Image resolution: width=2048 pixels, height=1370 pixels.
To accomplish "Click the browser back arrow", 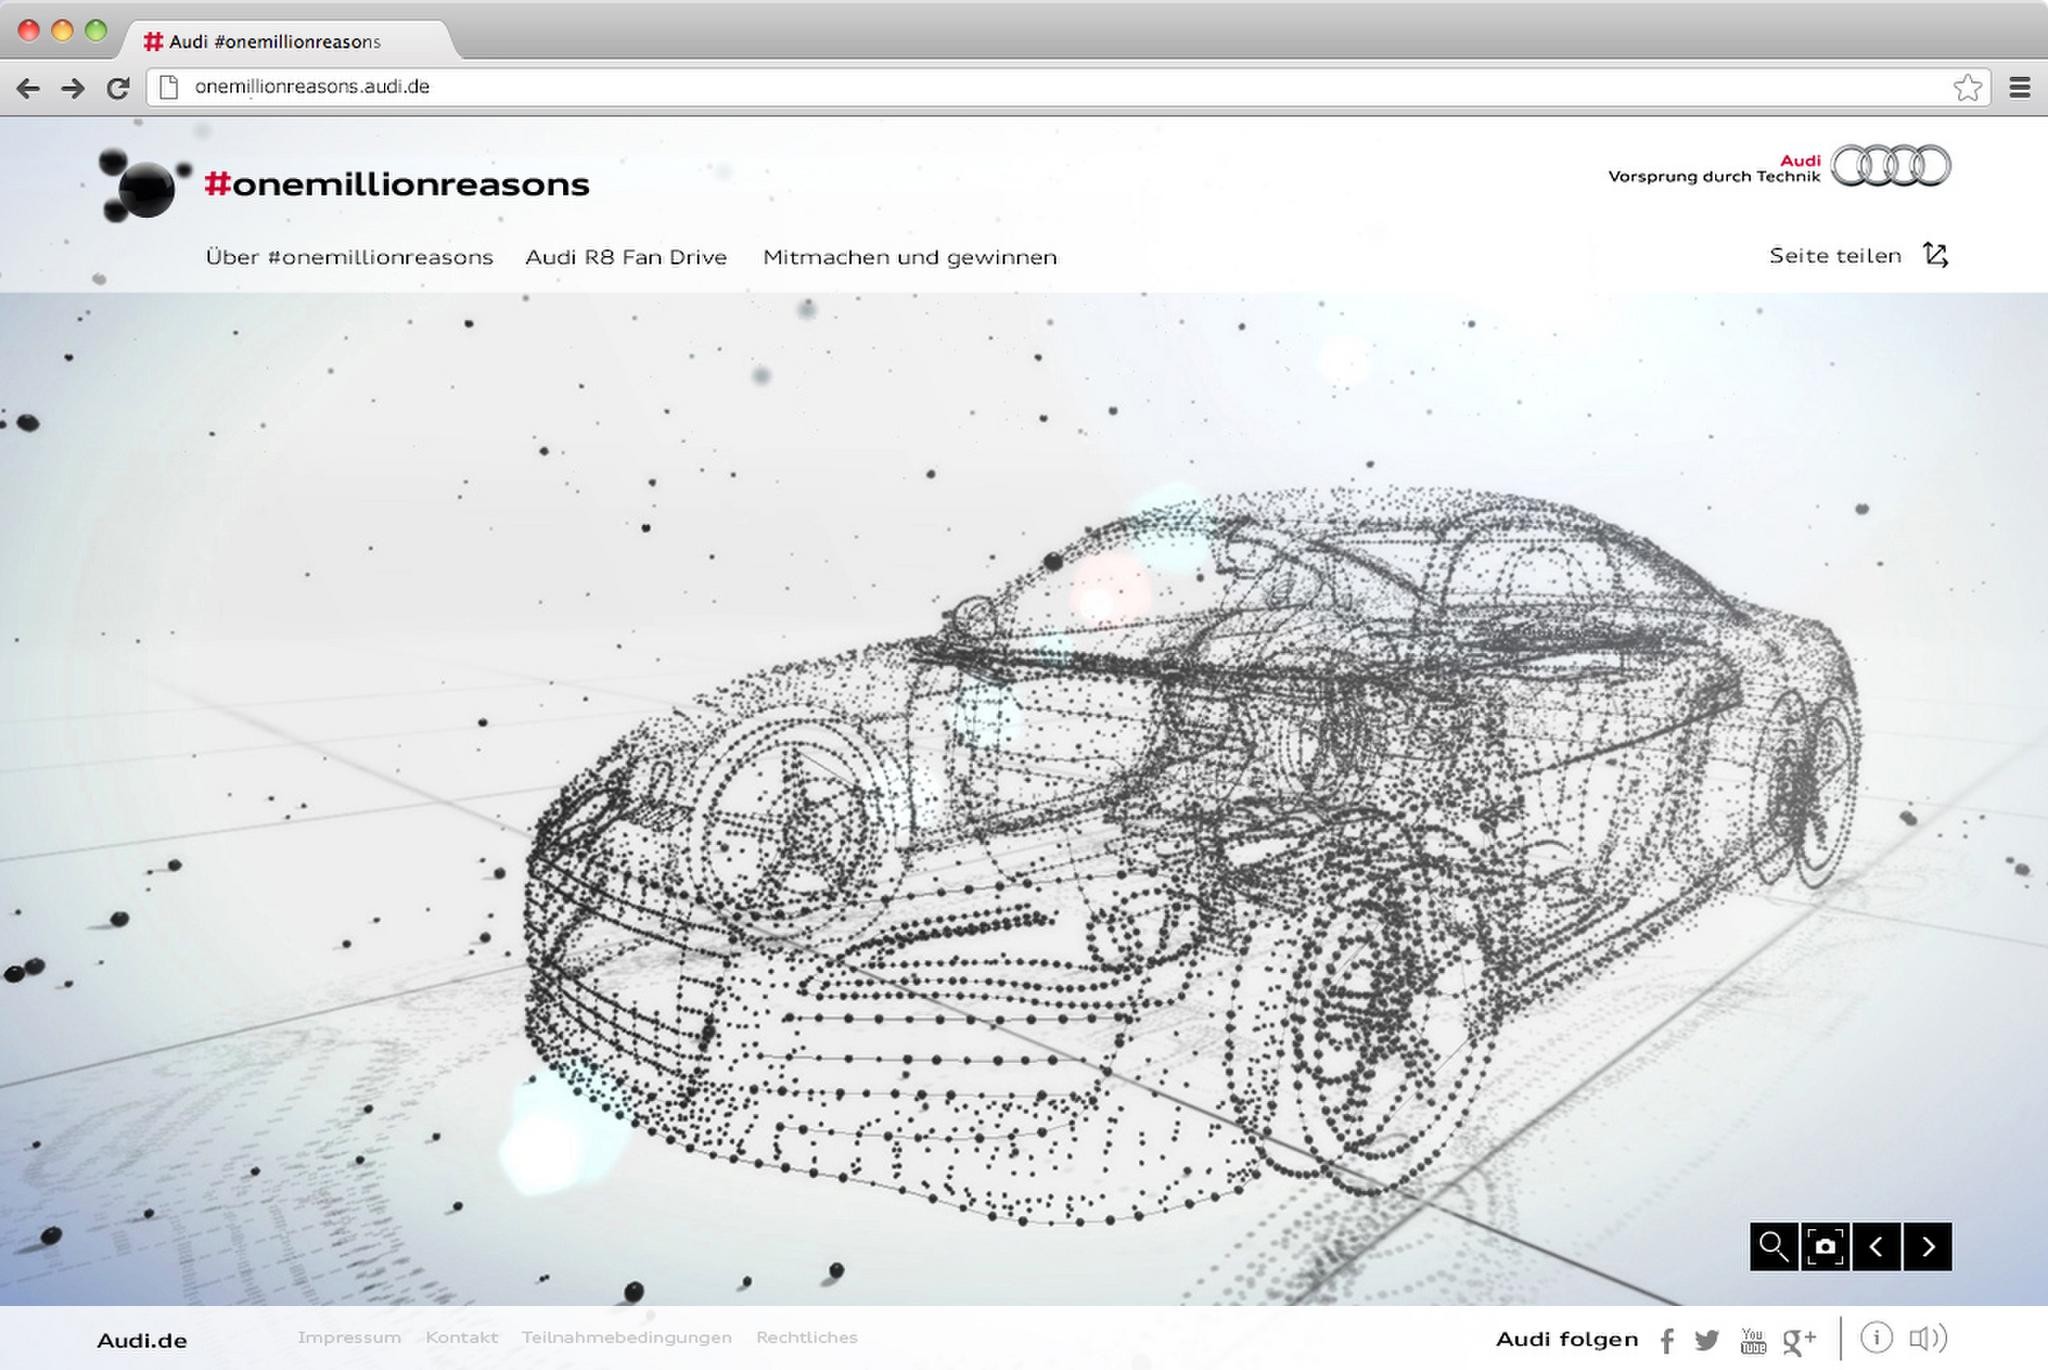I will tap(28, 88).
